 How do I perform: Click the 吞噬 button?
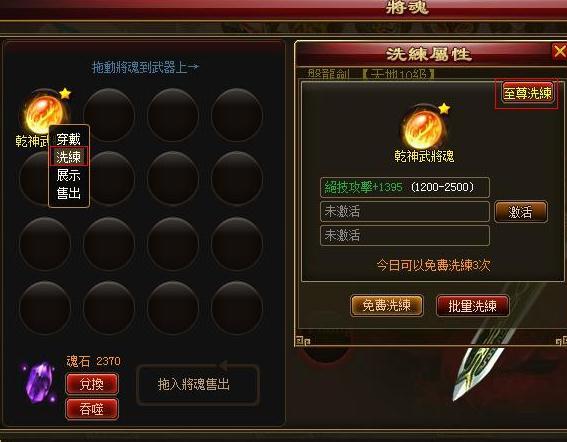[92, 409]
